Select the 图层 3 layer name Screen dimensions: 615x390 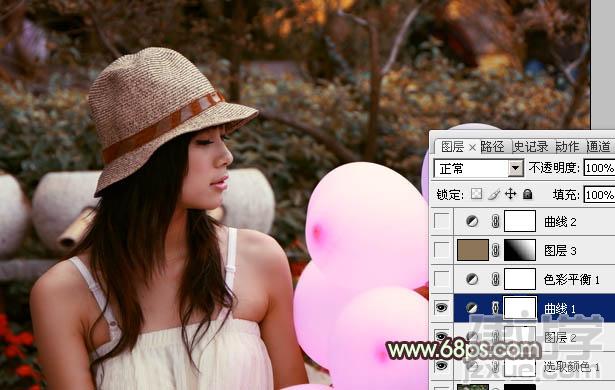560,251
